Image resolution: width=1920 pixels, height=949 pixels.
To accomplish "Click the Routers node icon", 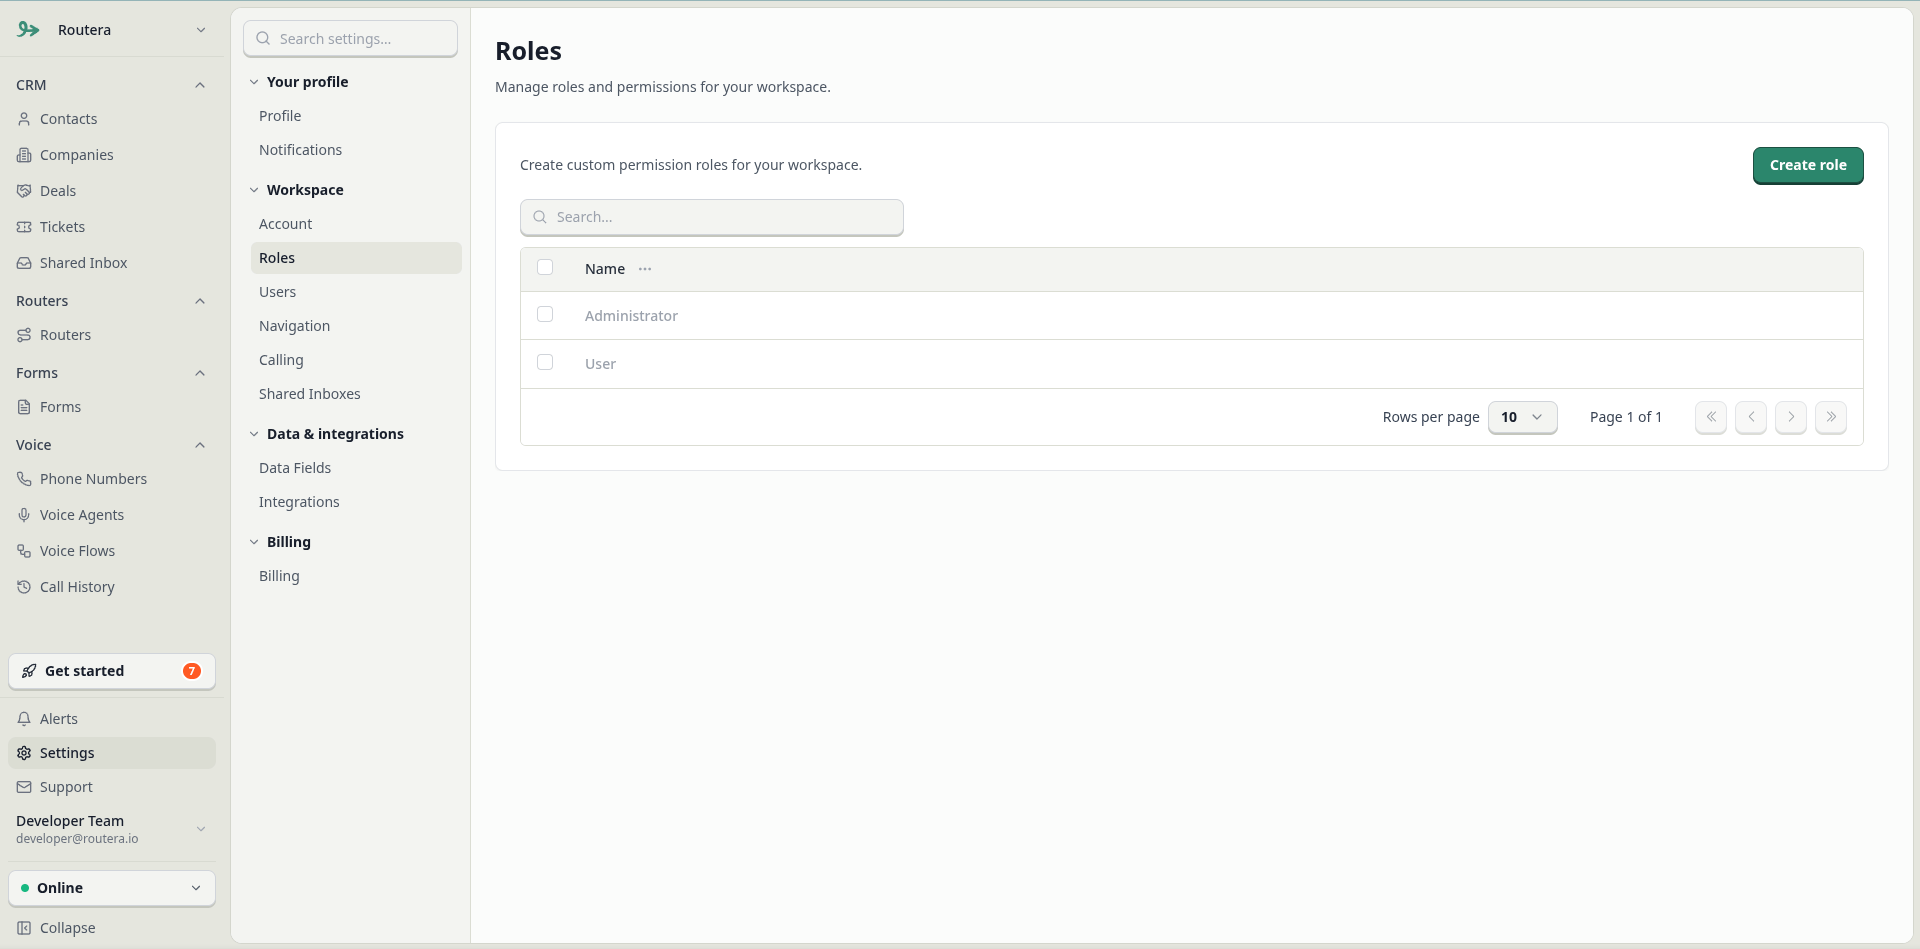I will [x=24, y=335].
